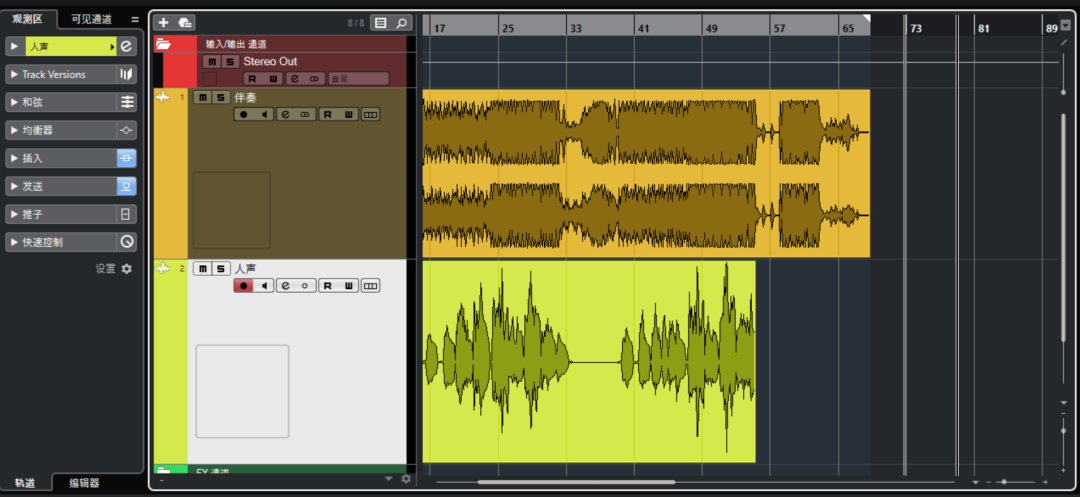This screenshot has height=497, width=1080.
Task: Click the horizontal zoom slider handle
Action: click(1004, 482)
